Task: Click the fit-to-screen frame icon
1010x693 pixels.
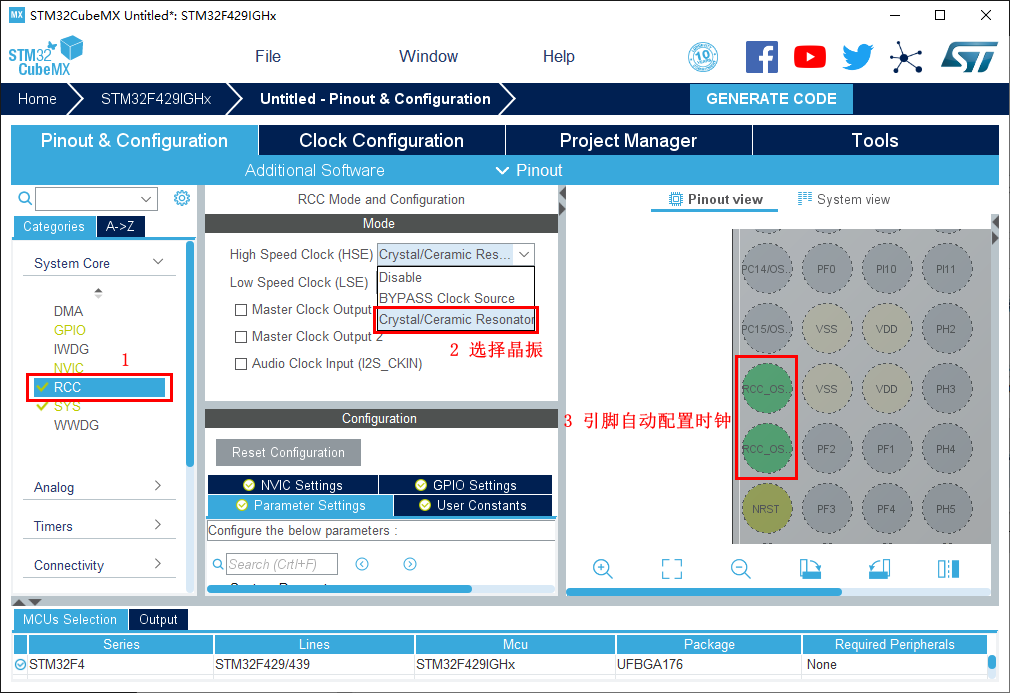Action: [672, 569]
